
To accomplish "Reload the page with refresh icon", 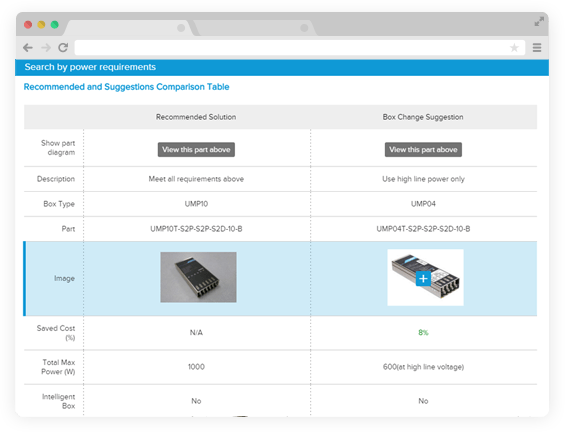I will point(63,47).
